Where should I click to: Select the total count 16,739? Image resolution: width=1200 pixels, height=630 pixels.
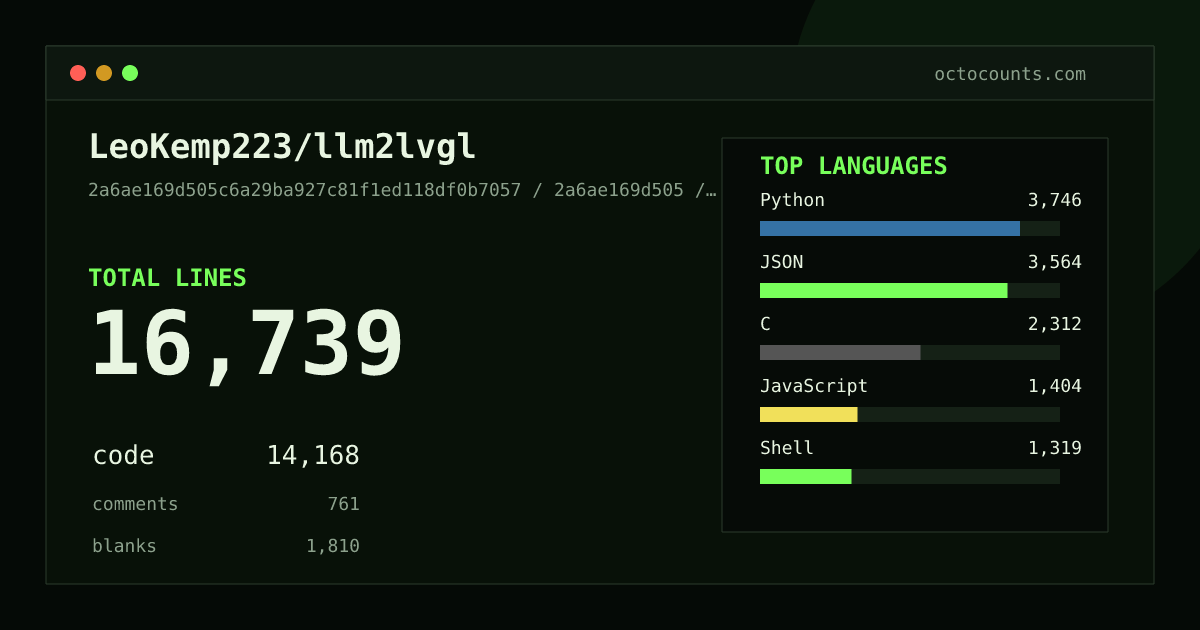click(x=247, y=345)
